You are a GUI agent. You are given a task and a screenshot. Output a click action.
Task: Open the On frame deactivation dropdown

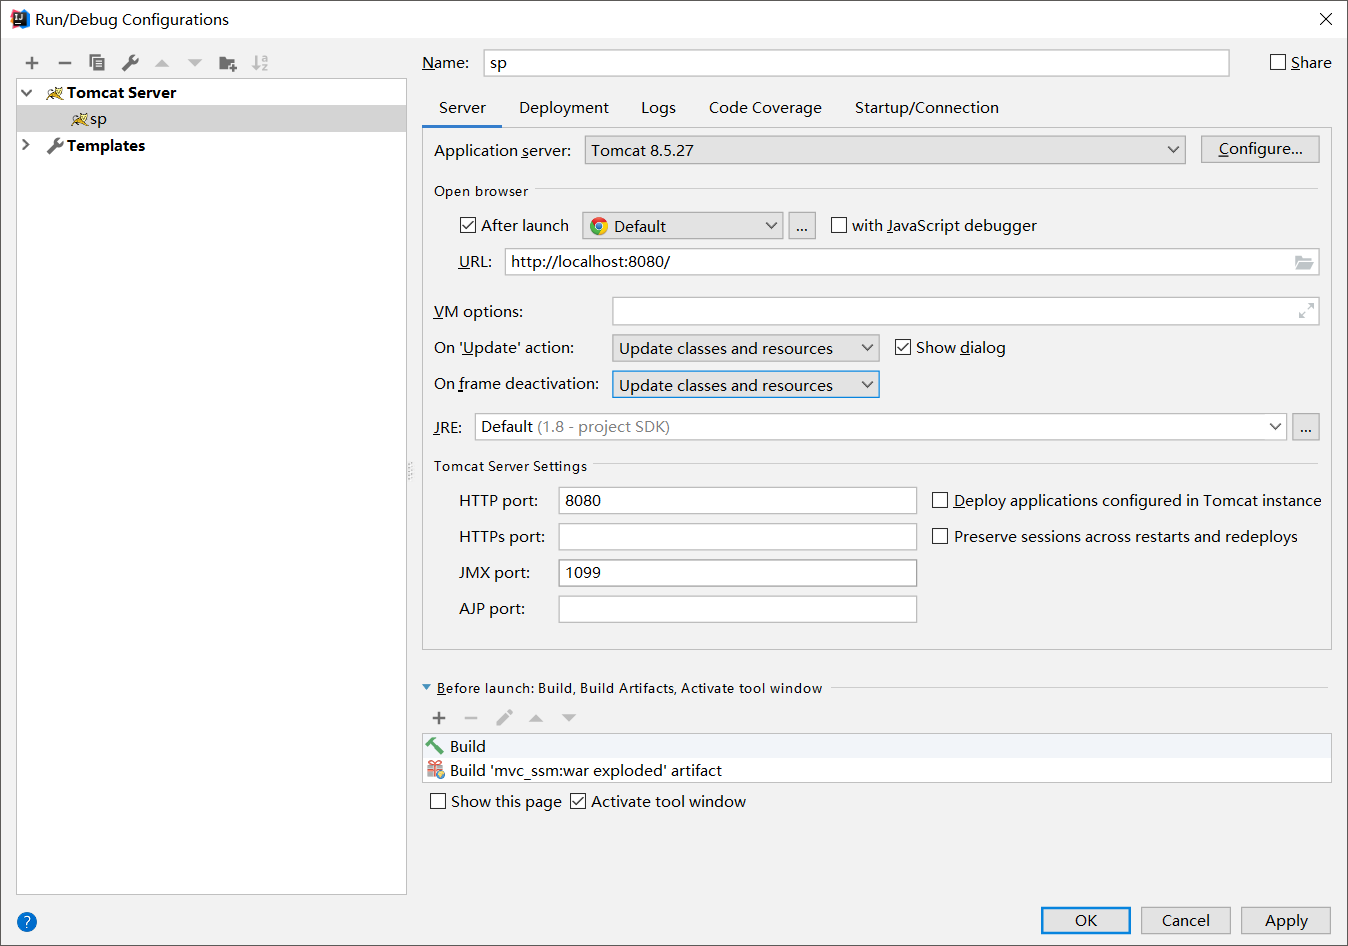(746, 385)
